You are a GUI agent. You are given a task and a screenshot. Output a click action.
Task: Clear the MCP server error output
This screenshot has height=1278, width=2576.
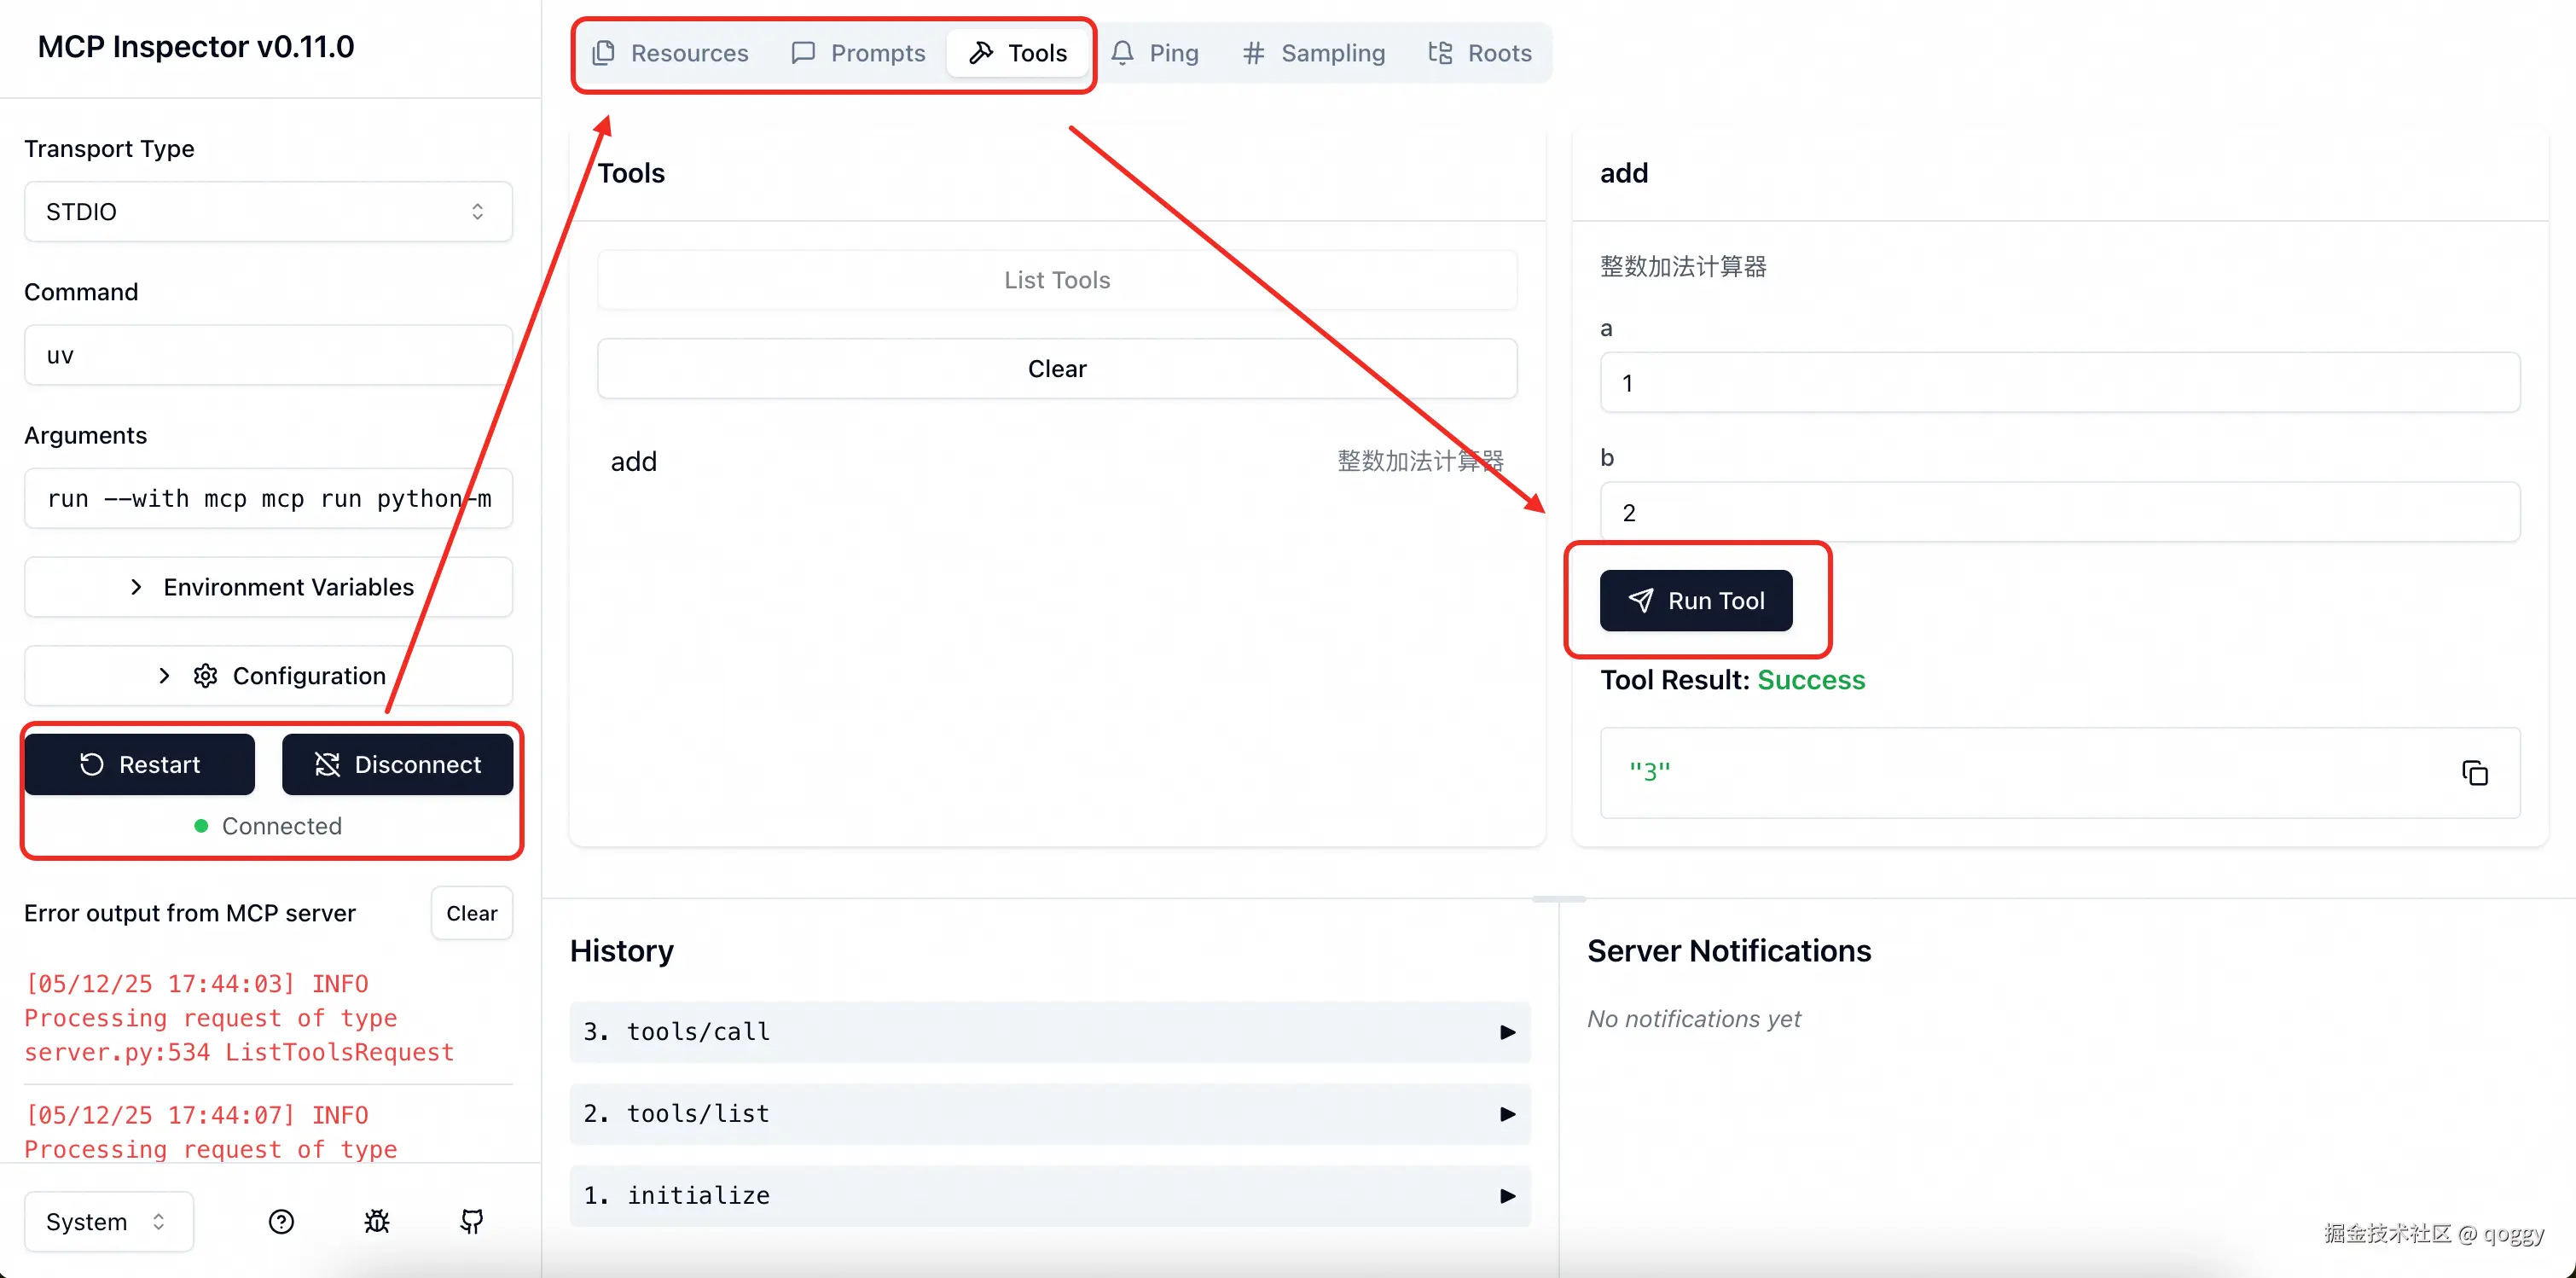coord(471,913)
